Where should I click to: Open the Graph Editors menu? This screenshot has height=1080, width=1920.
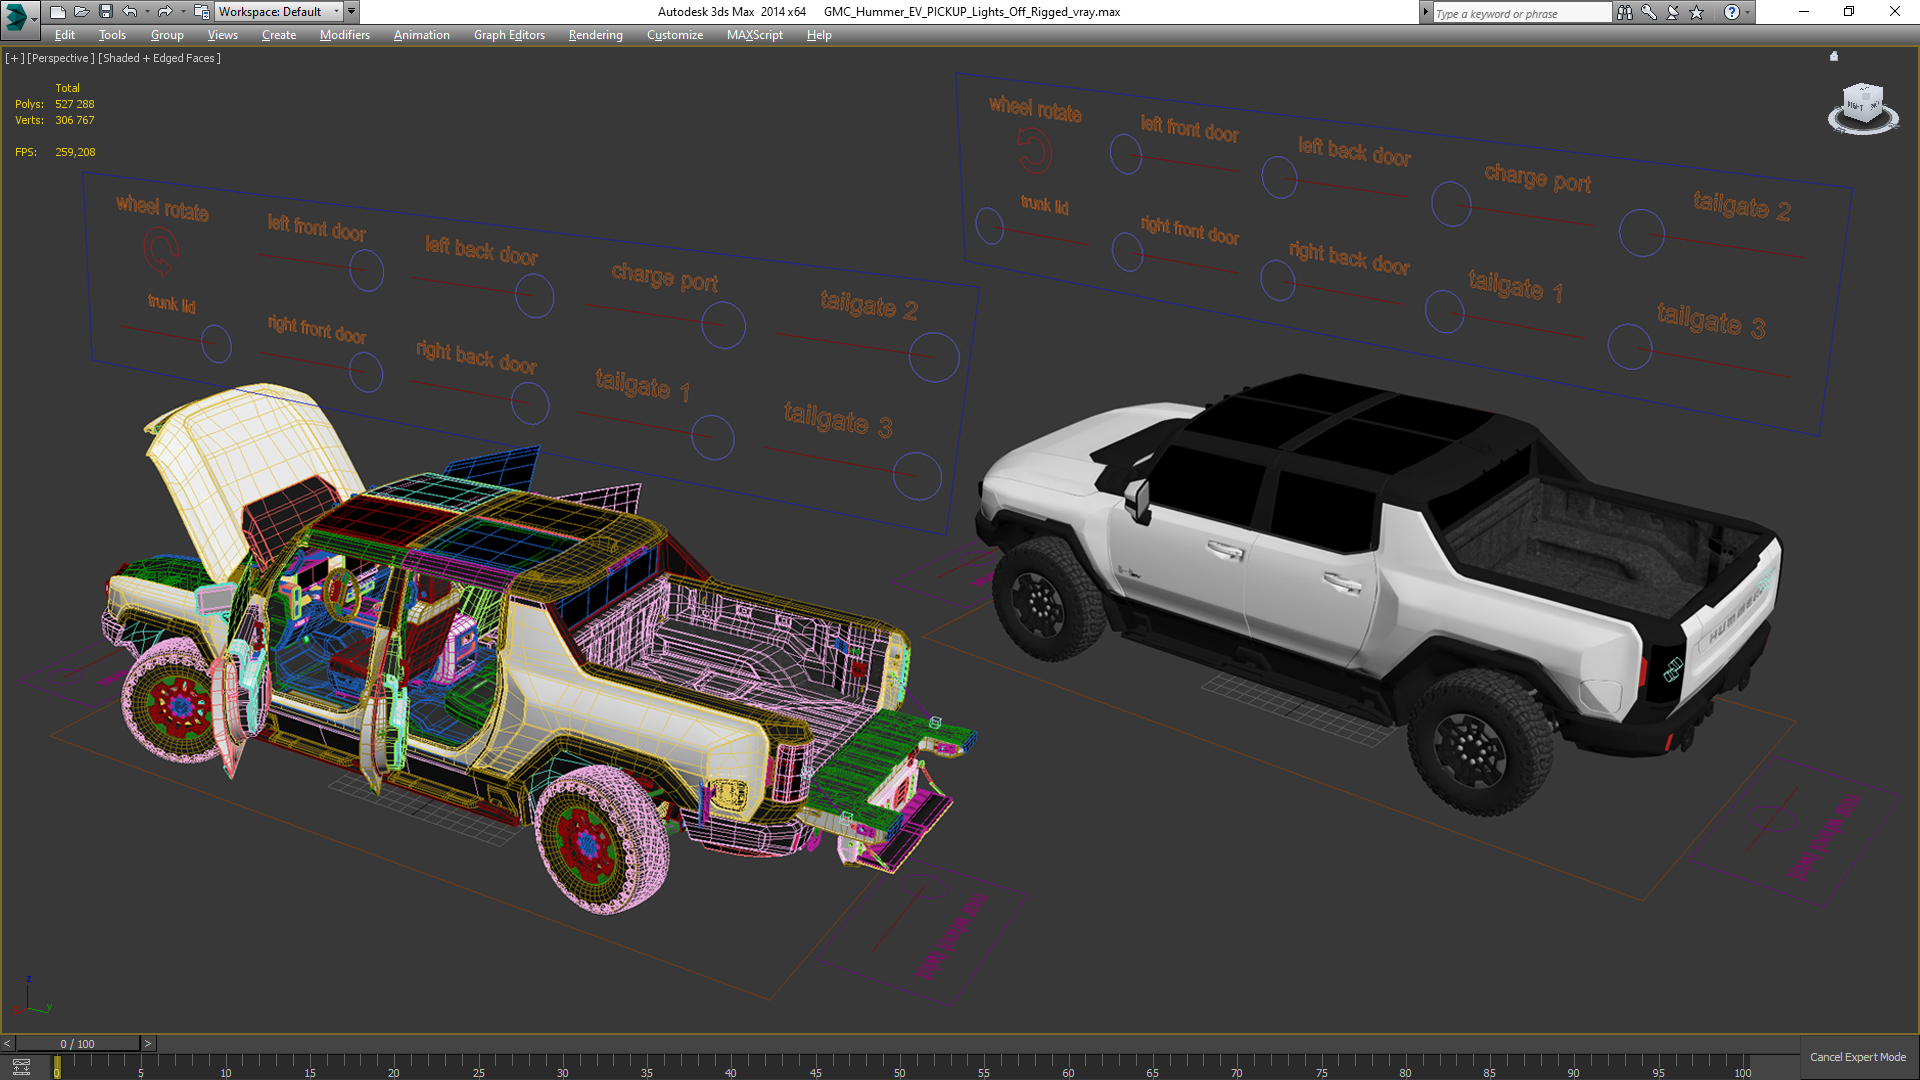509,35
